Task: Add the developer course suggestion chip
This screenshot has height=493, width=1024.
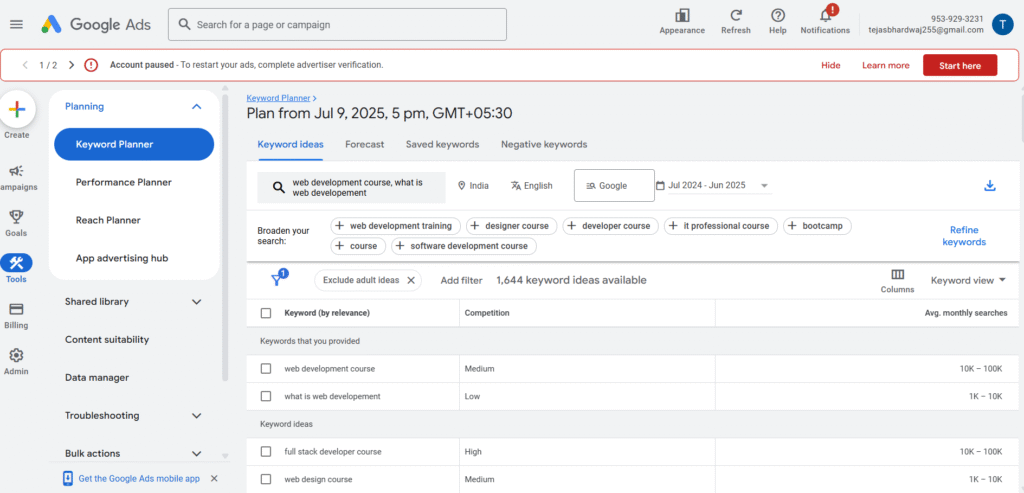Action: pos(611,226)
